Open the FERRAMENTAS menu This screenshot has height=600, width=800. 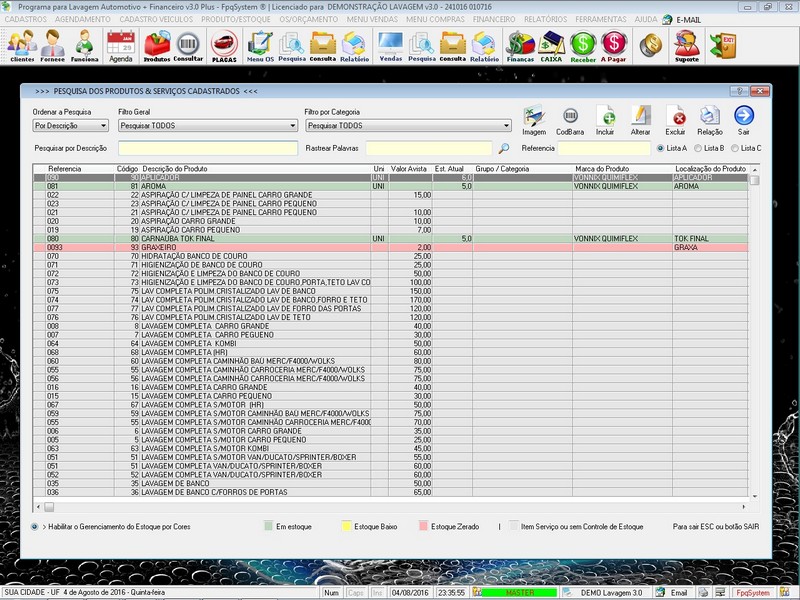pos(601,19)
